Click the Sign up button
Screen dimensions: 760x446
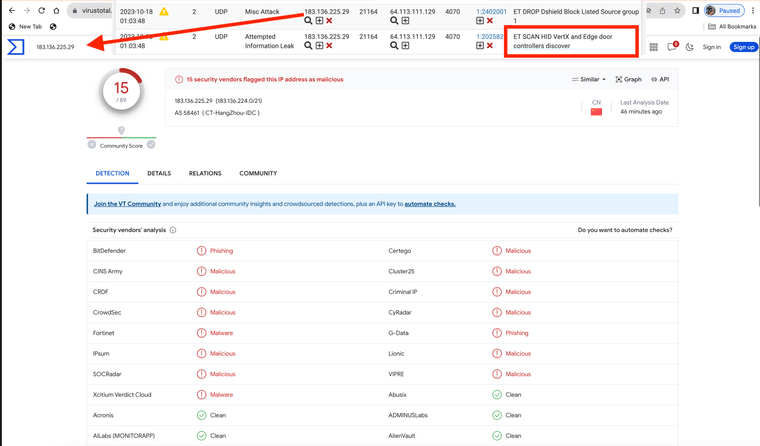coord(744,47)
